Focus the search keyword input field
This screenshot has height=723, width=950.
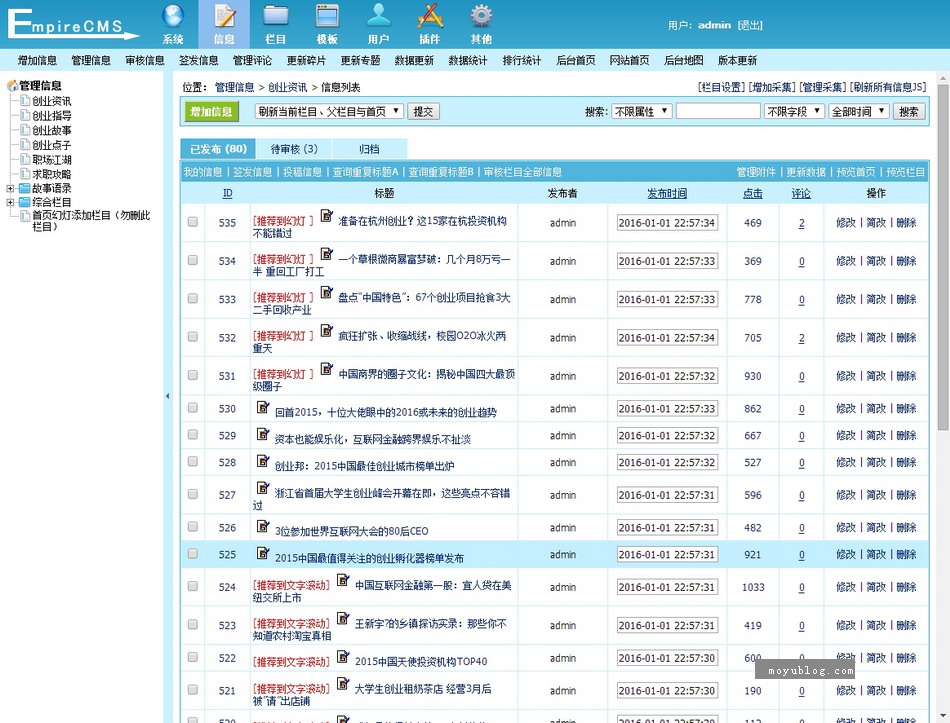718,112
